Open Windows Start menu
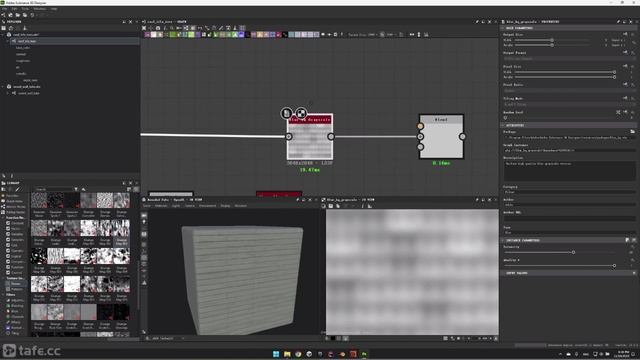 276,354
